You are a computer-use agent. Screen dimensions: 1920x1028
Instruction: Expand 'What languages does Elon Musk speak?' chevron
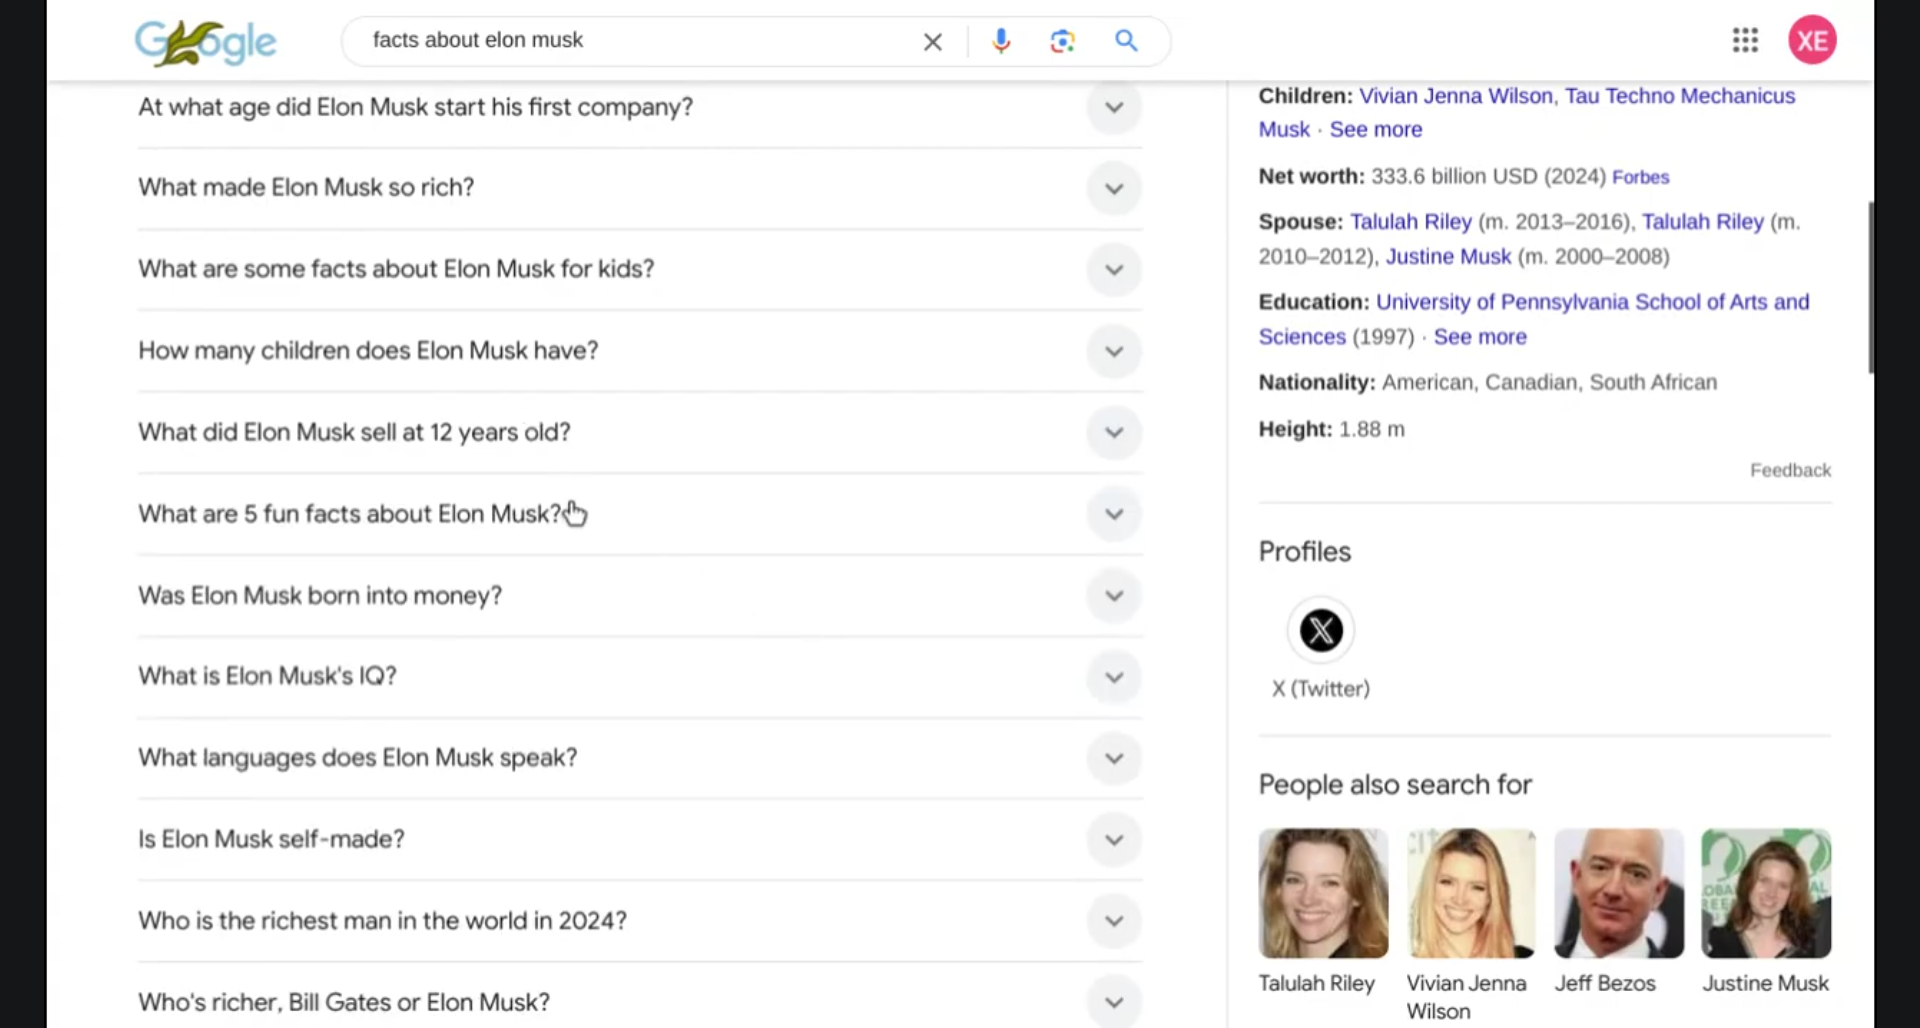(x=1113, y=758)
